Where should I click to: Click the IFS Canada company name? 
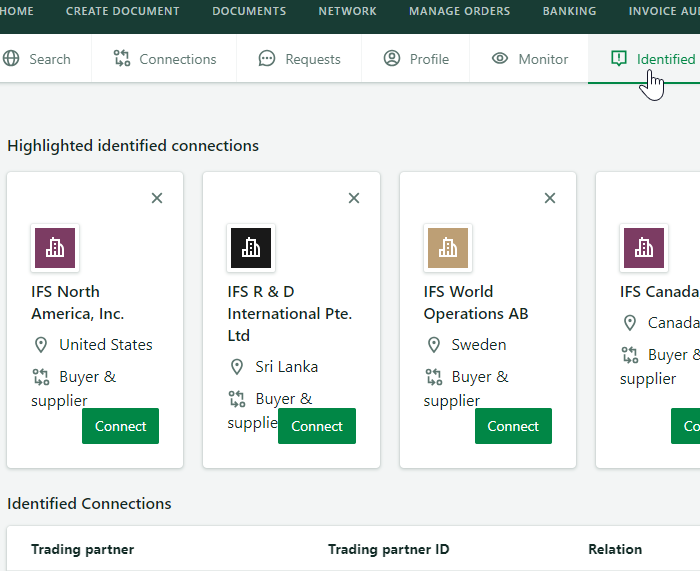point(659,292)
